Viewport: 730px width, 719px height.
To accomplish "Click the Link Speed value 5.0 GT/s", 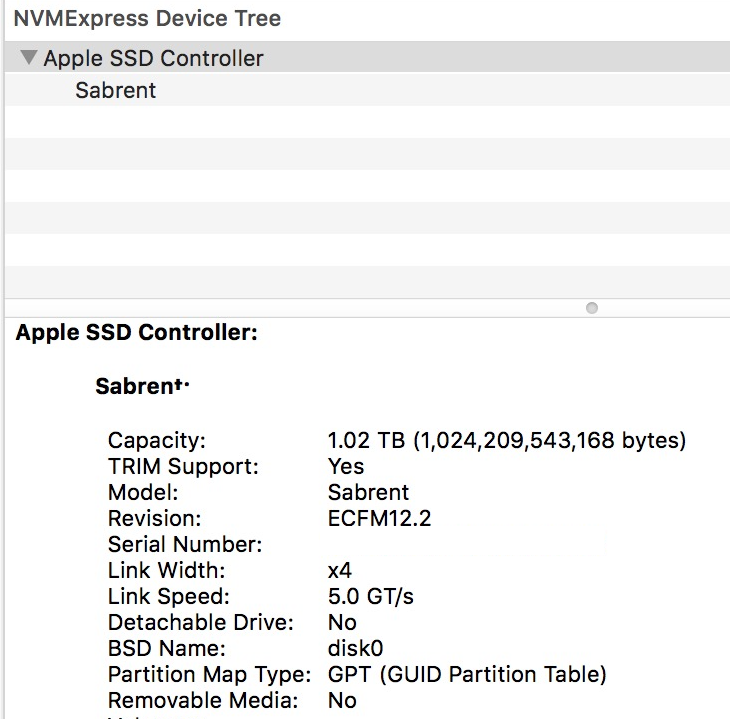I will 370,596.
